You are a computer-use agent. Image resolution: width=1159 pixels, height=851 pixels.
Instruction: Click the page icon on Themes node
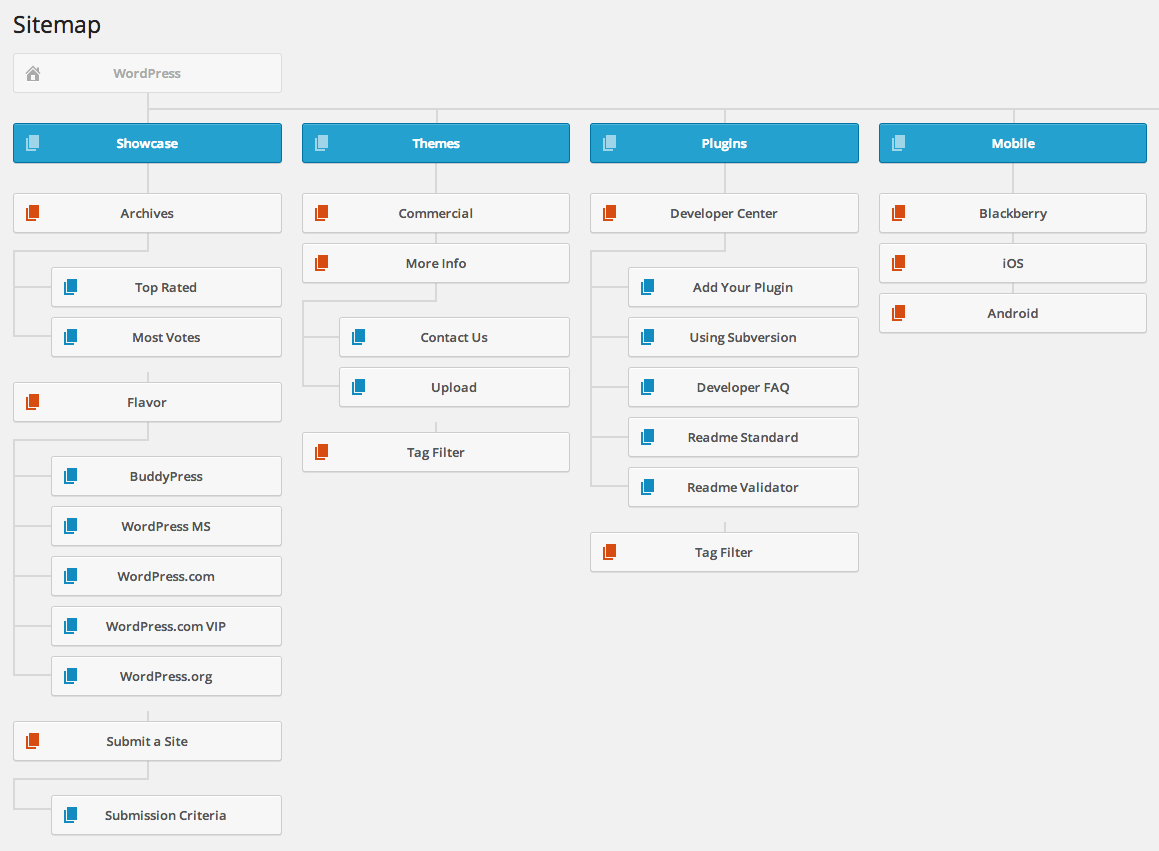click(x=322, y=143)
